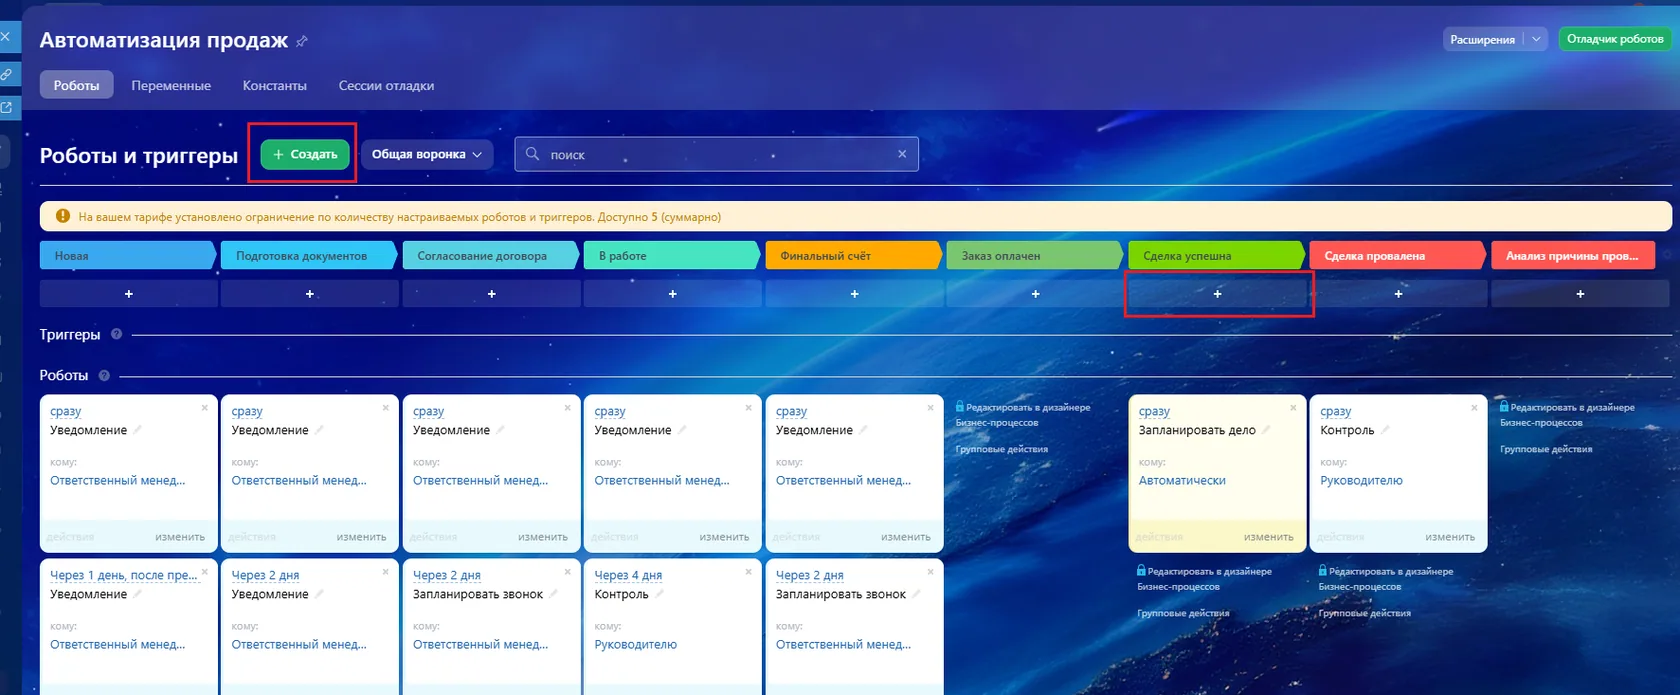The image size is (1680, 695).
Task: Launch the Отладчик роботов button
Action: click(1615, 39)
